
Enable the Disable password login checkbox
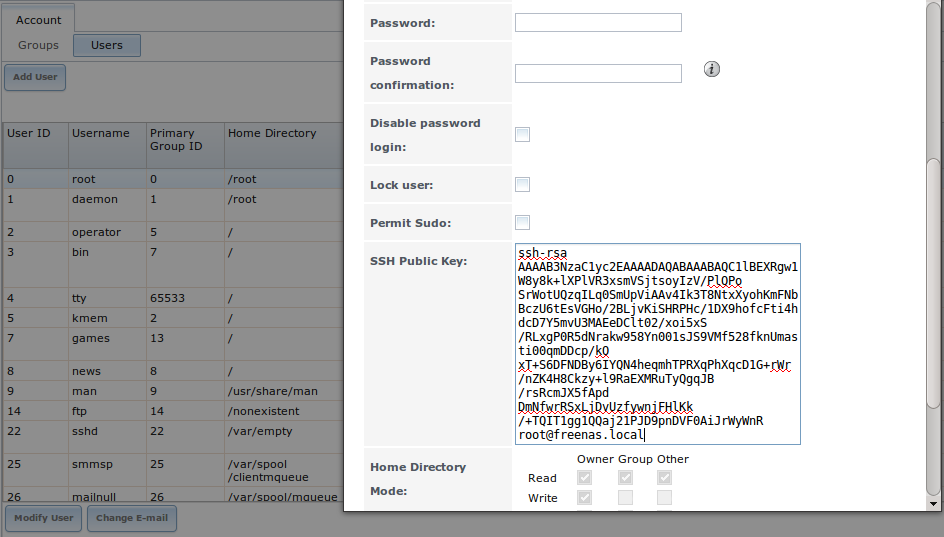[x=522, y=134]
